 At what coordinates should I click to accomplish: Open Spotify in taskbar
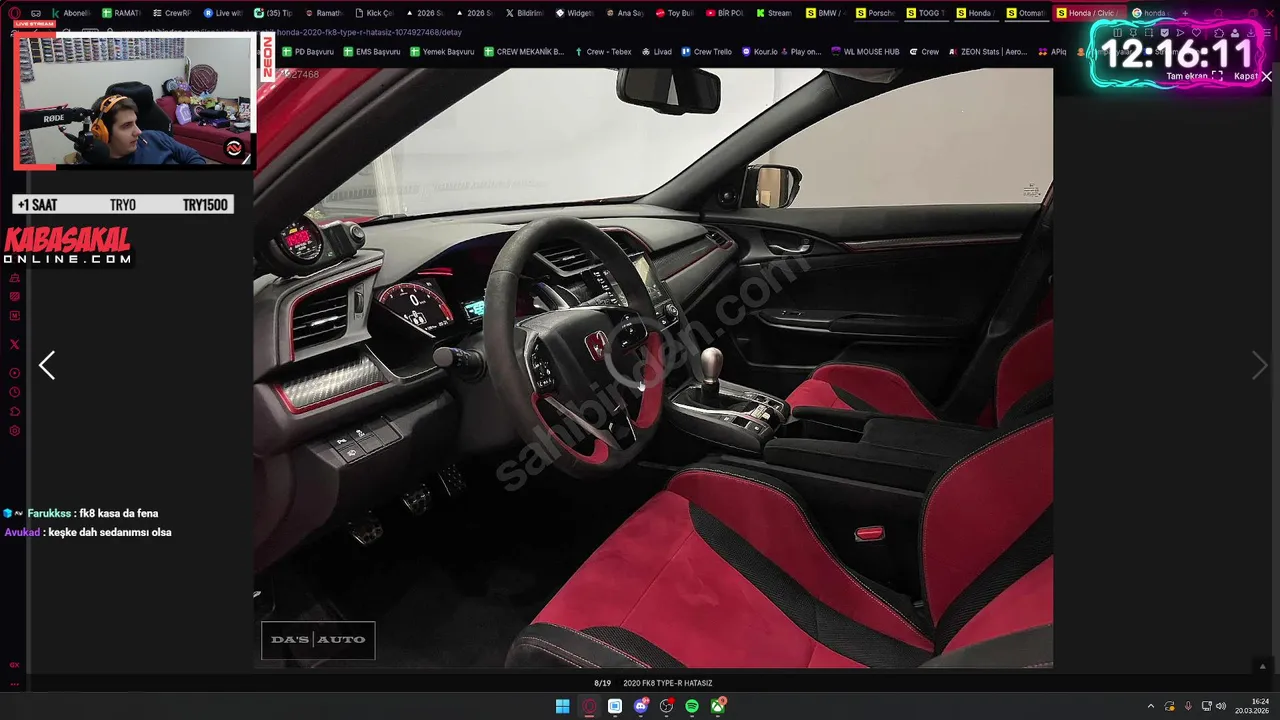[x=692, y=706]
